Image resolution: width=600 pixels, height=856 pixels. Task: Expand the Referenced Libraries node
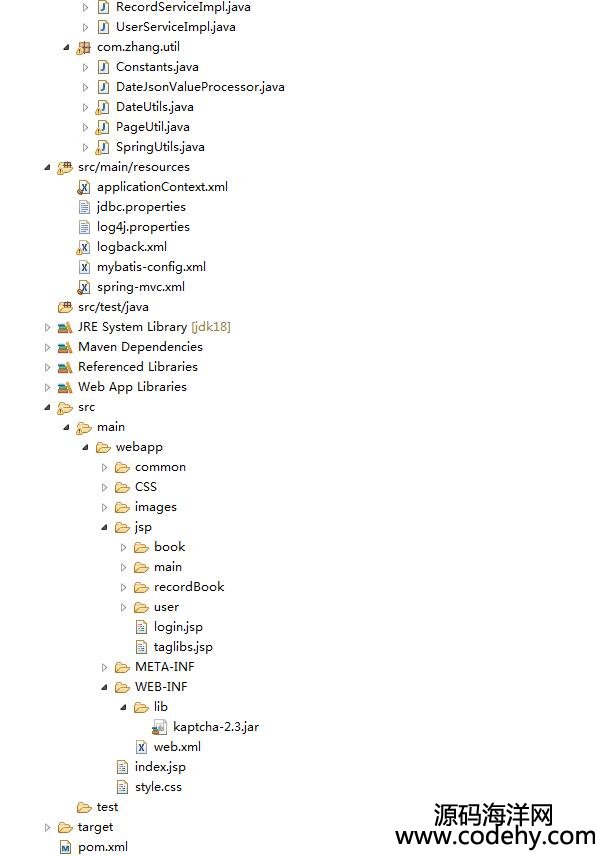(47, 367)
